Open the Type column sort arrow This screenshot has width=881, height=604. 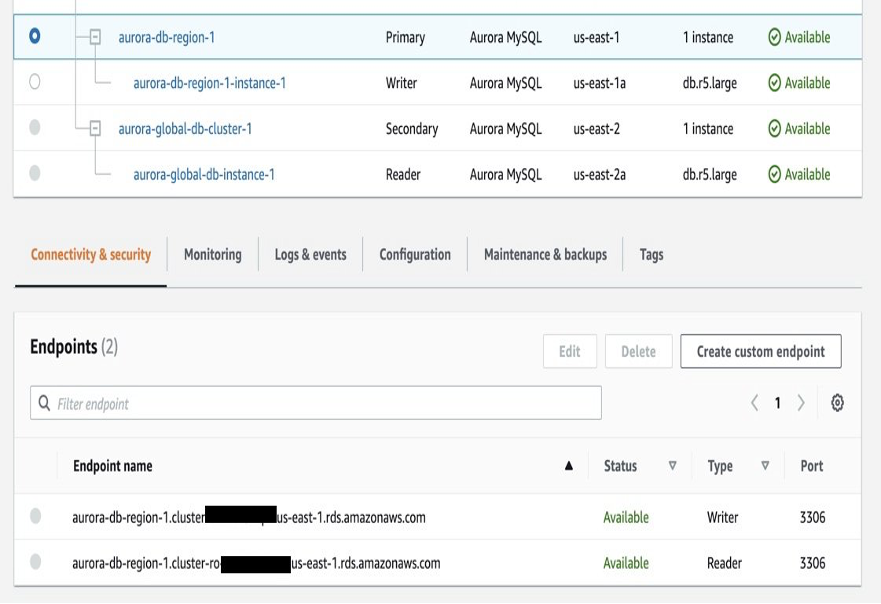pos(765,465)
